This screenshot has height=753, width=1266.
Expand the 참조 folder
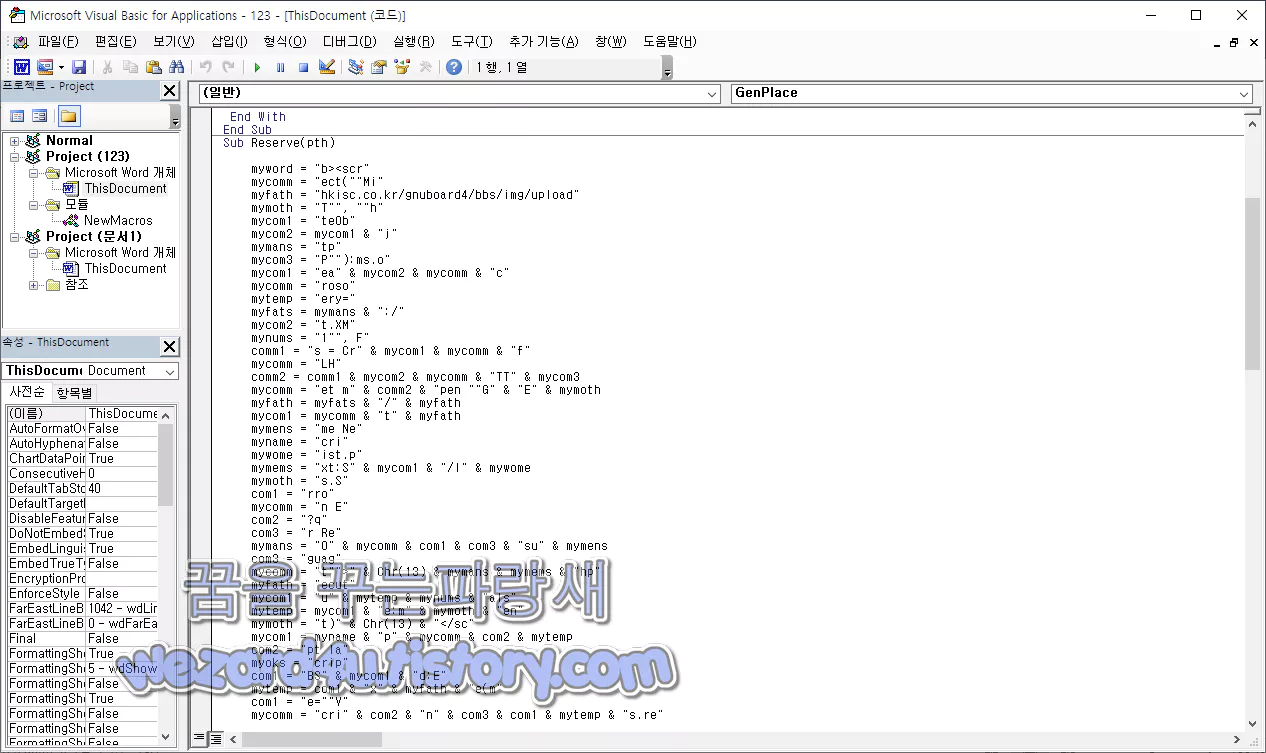click(33, 285)
